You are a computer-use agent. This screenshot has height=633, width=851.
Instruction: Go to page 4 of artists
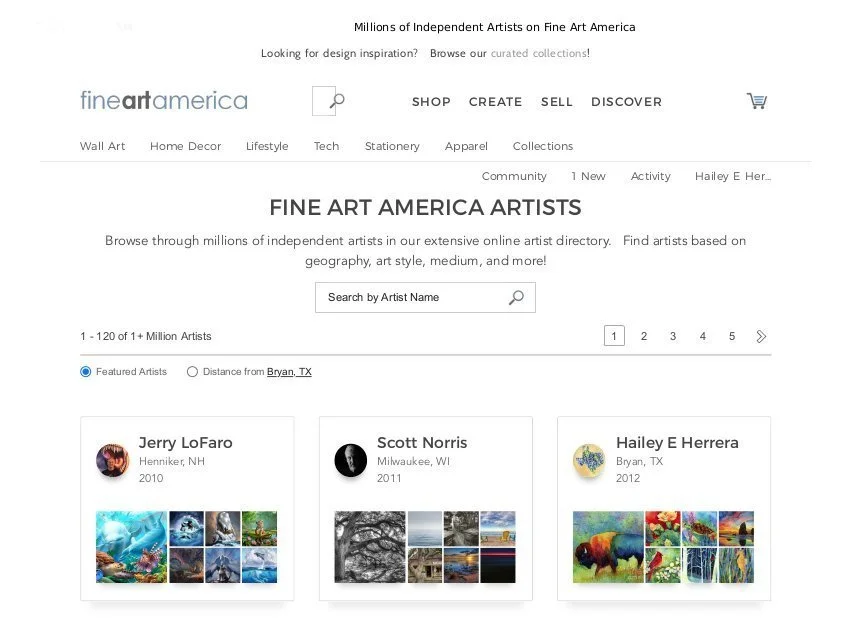[x=702, y=336]
